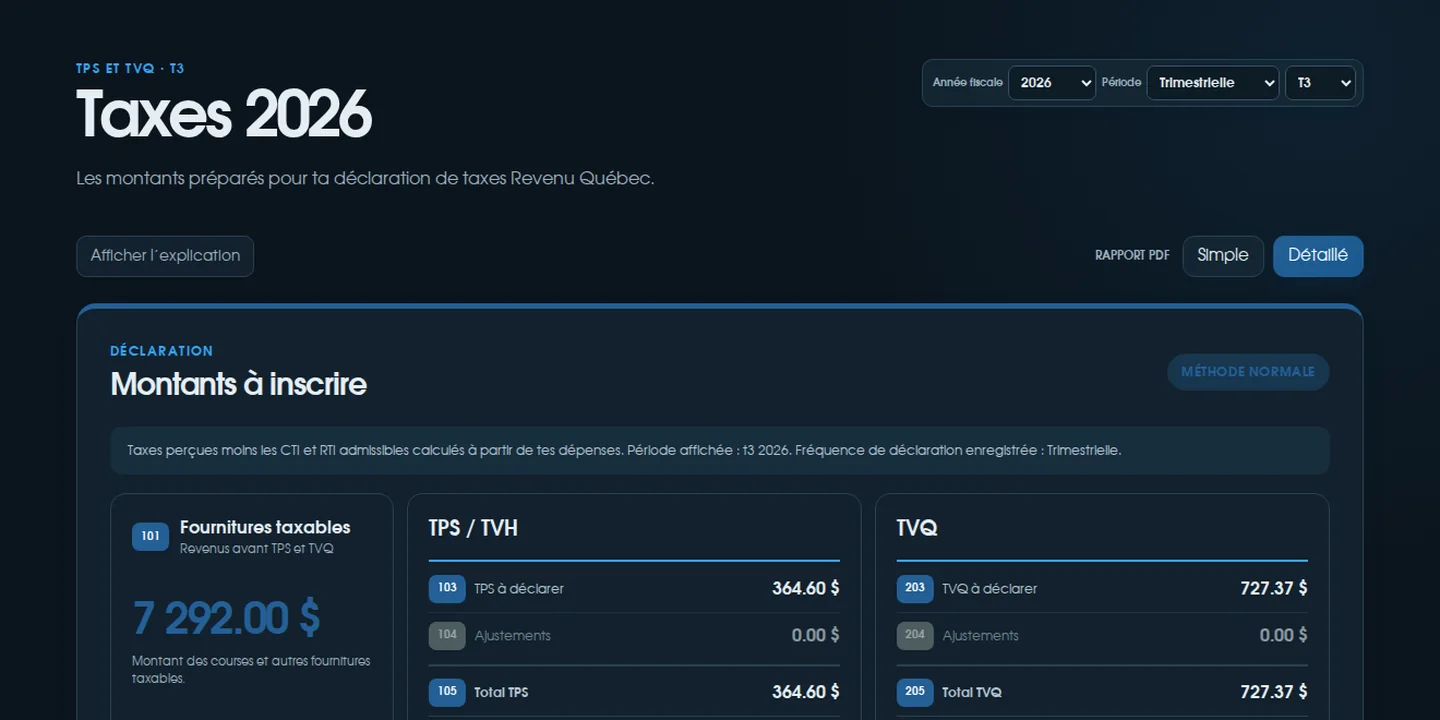1440x720 pixels.
Task: Select the Détaillé report option
Action: tap(1318, 256)
